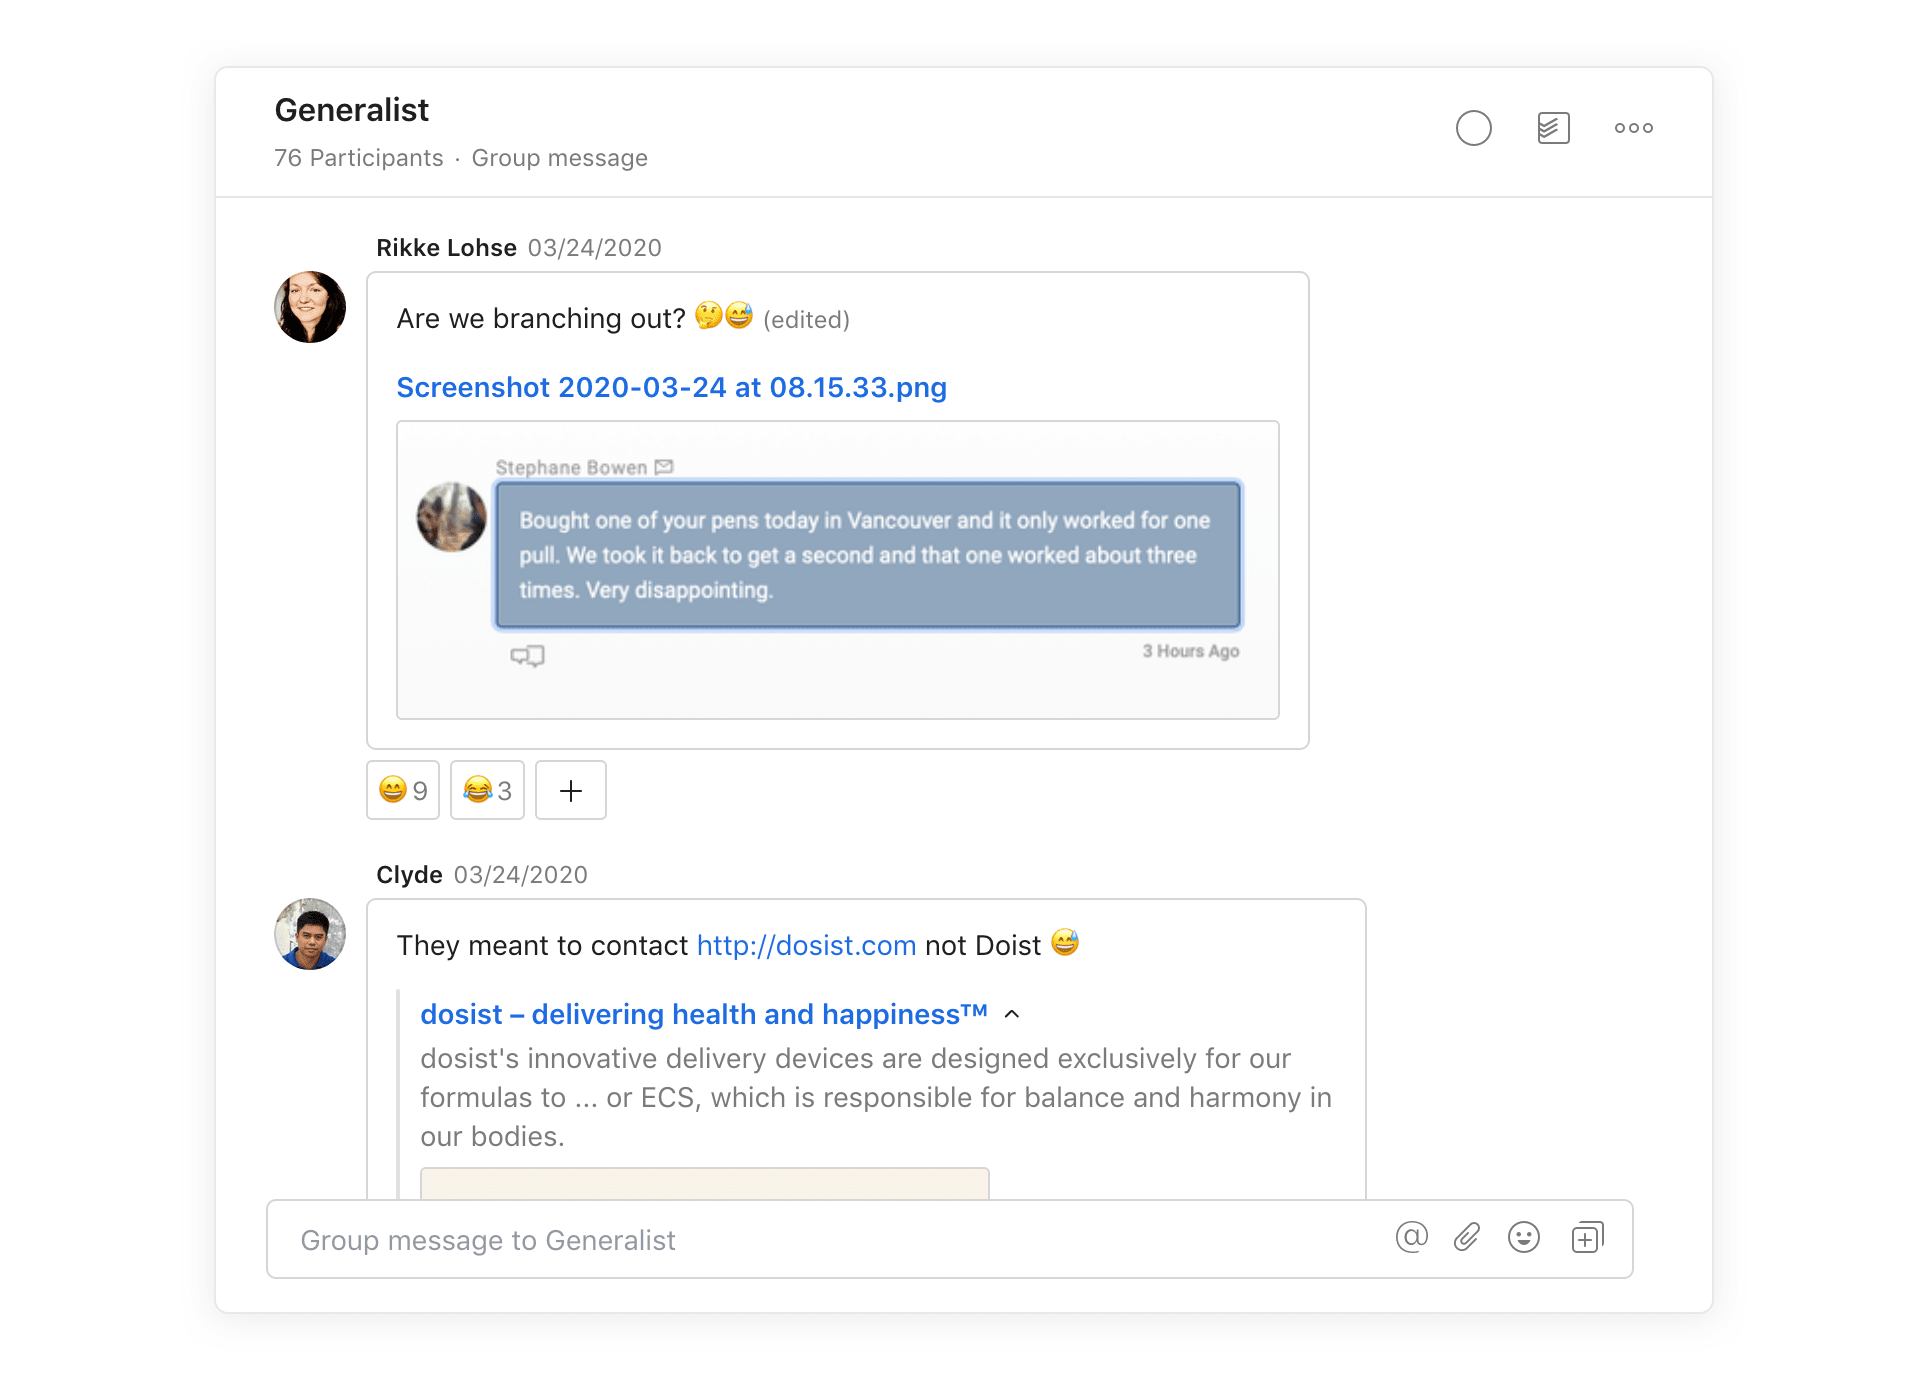The image size is (1928, 1380).
Task: Click the plus to add a new reaction
Action: 570,790
